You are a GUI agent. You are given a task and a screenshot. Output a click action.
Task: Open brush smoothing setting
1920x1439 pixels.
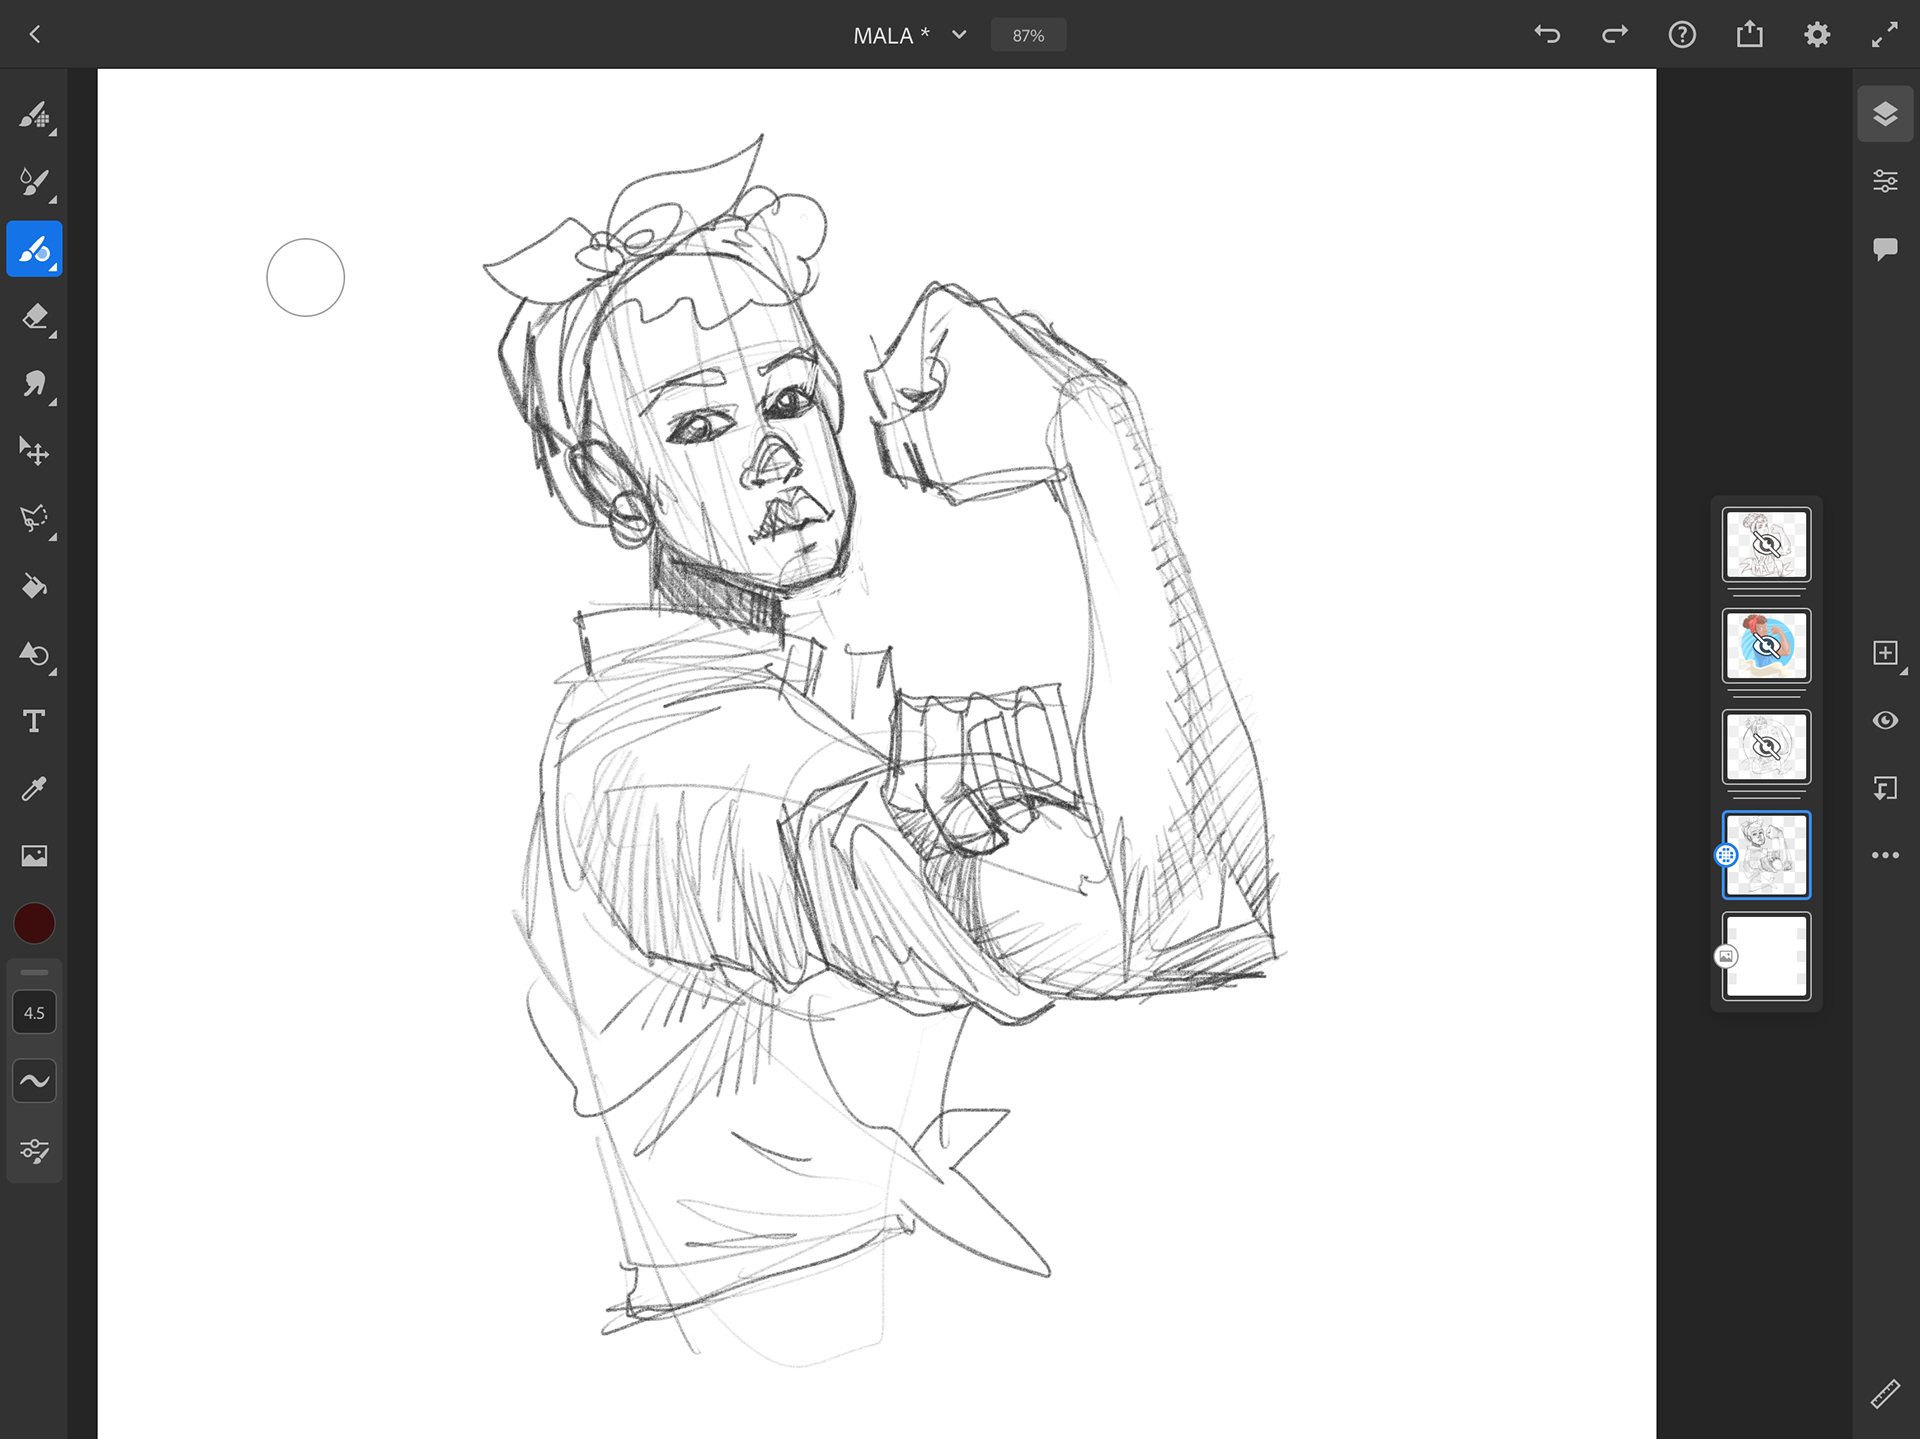coord(34,1081)
